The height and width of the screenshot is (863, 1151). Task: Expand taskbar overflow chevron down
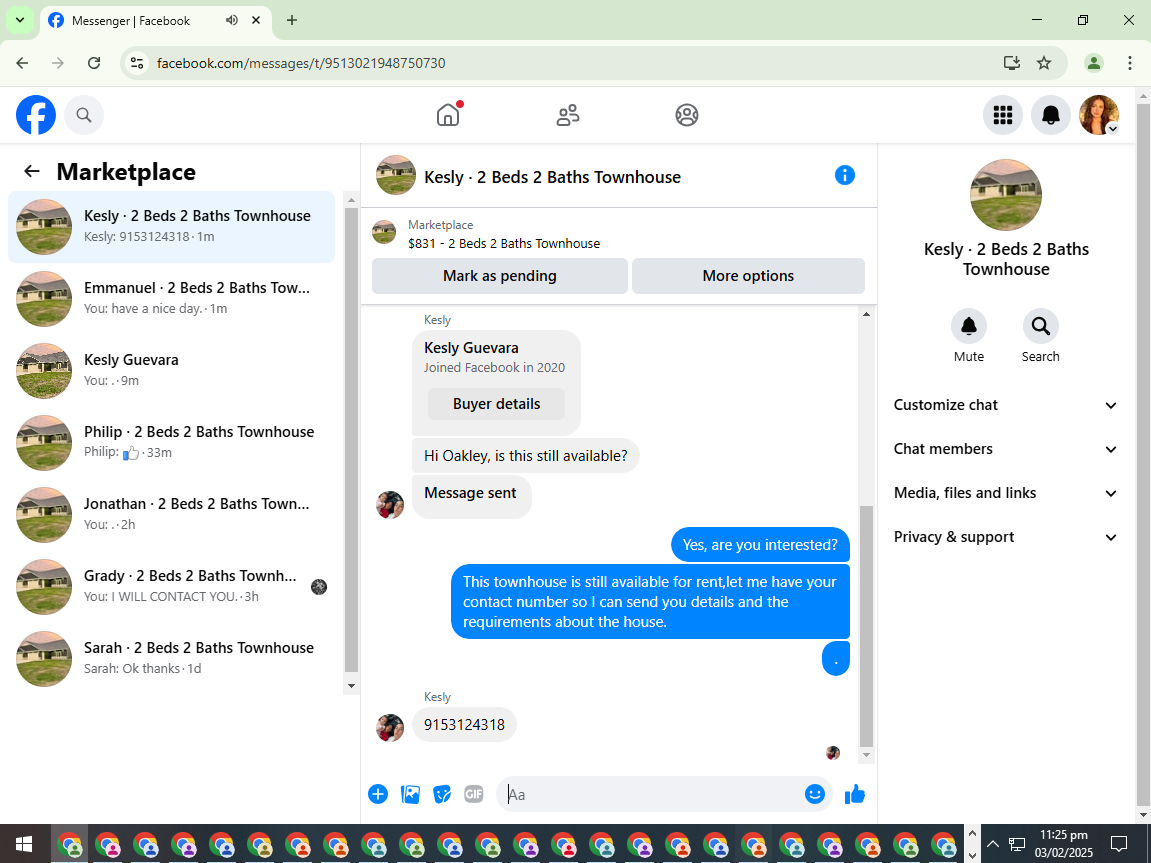[x=972, y=855]
